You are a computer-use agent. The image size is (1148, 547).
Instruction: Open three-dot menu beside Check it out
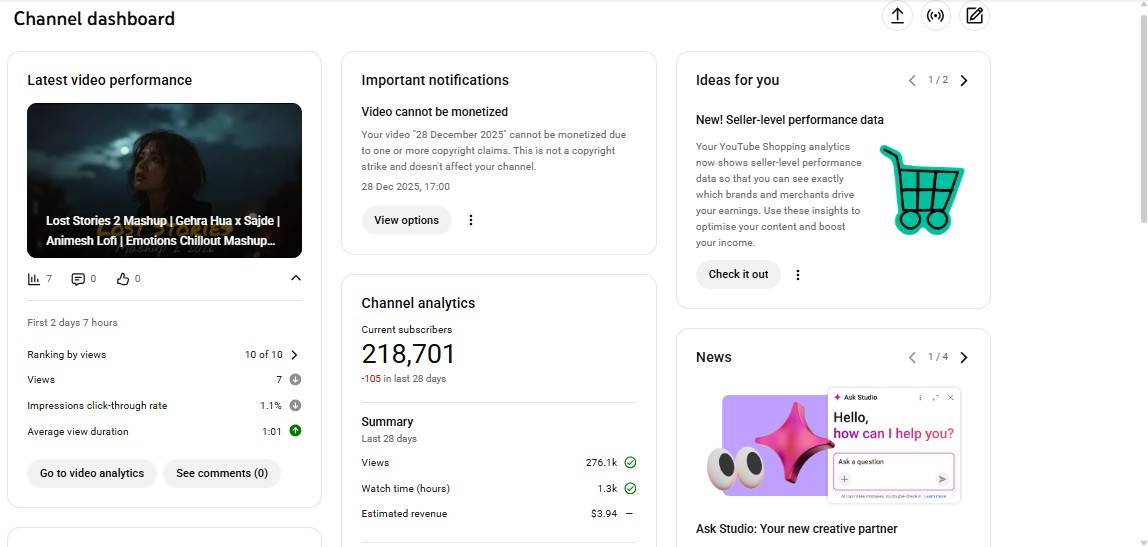pos(797,274)
